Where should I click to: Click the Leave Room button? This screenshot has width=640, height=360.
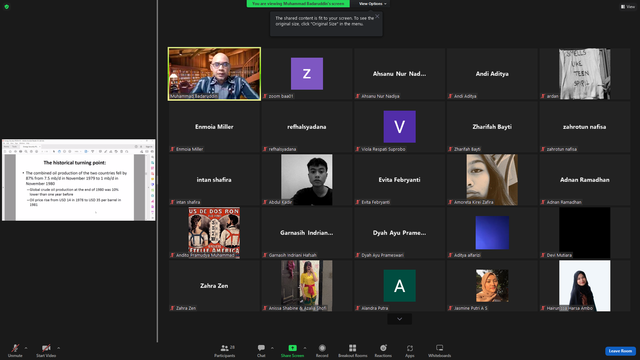pyautogui.click(x=620, y=351)
